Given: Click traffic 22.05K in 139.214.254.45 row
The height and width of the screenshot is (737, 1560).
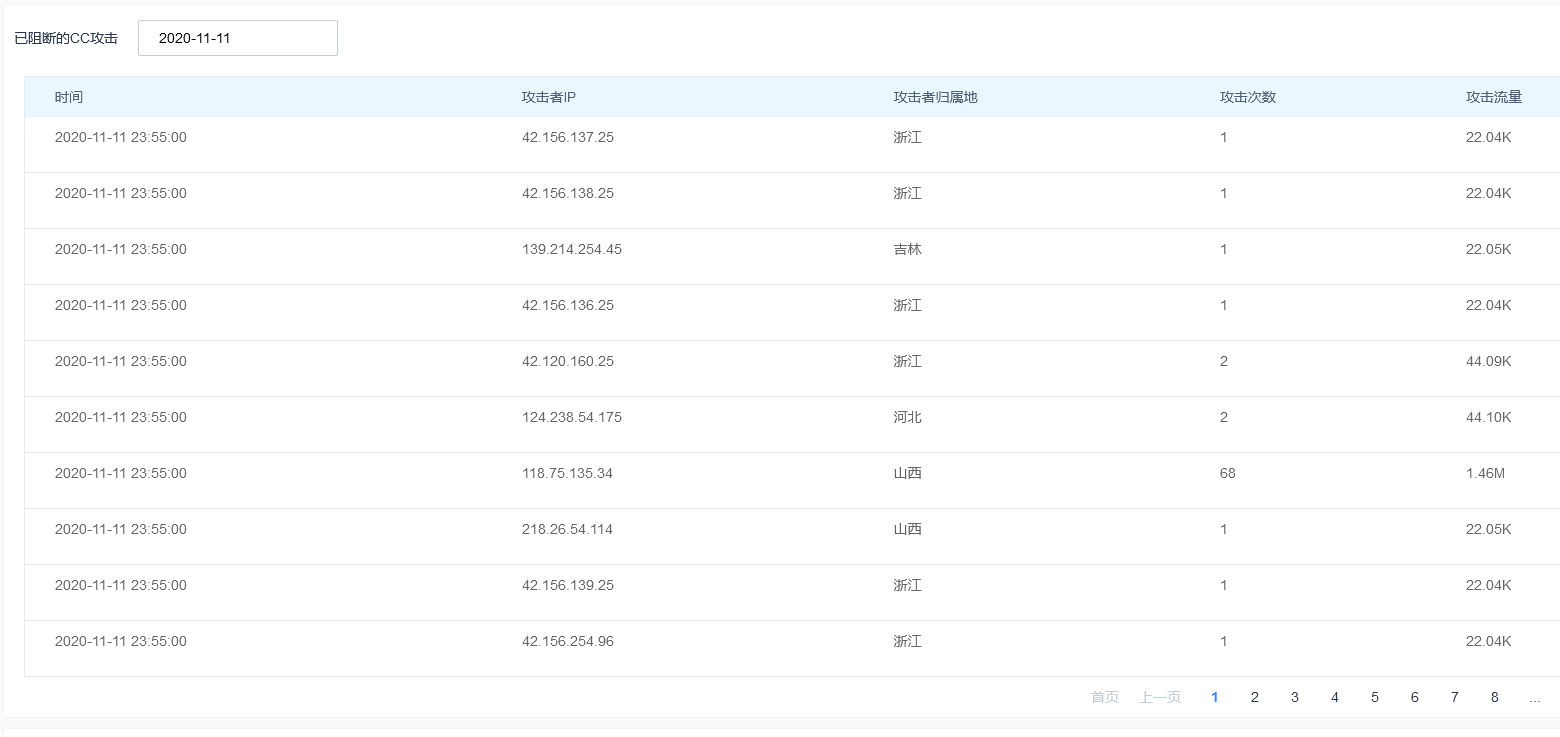Looking at the screenshot, I should (x=1489, y=249).
